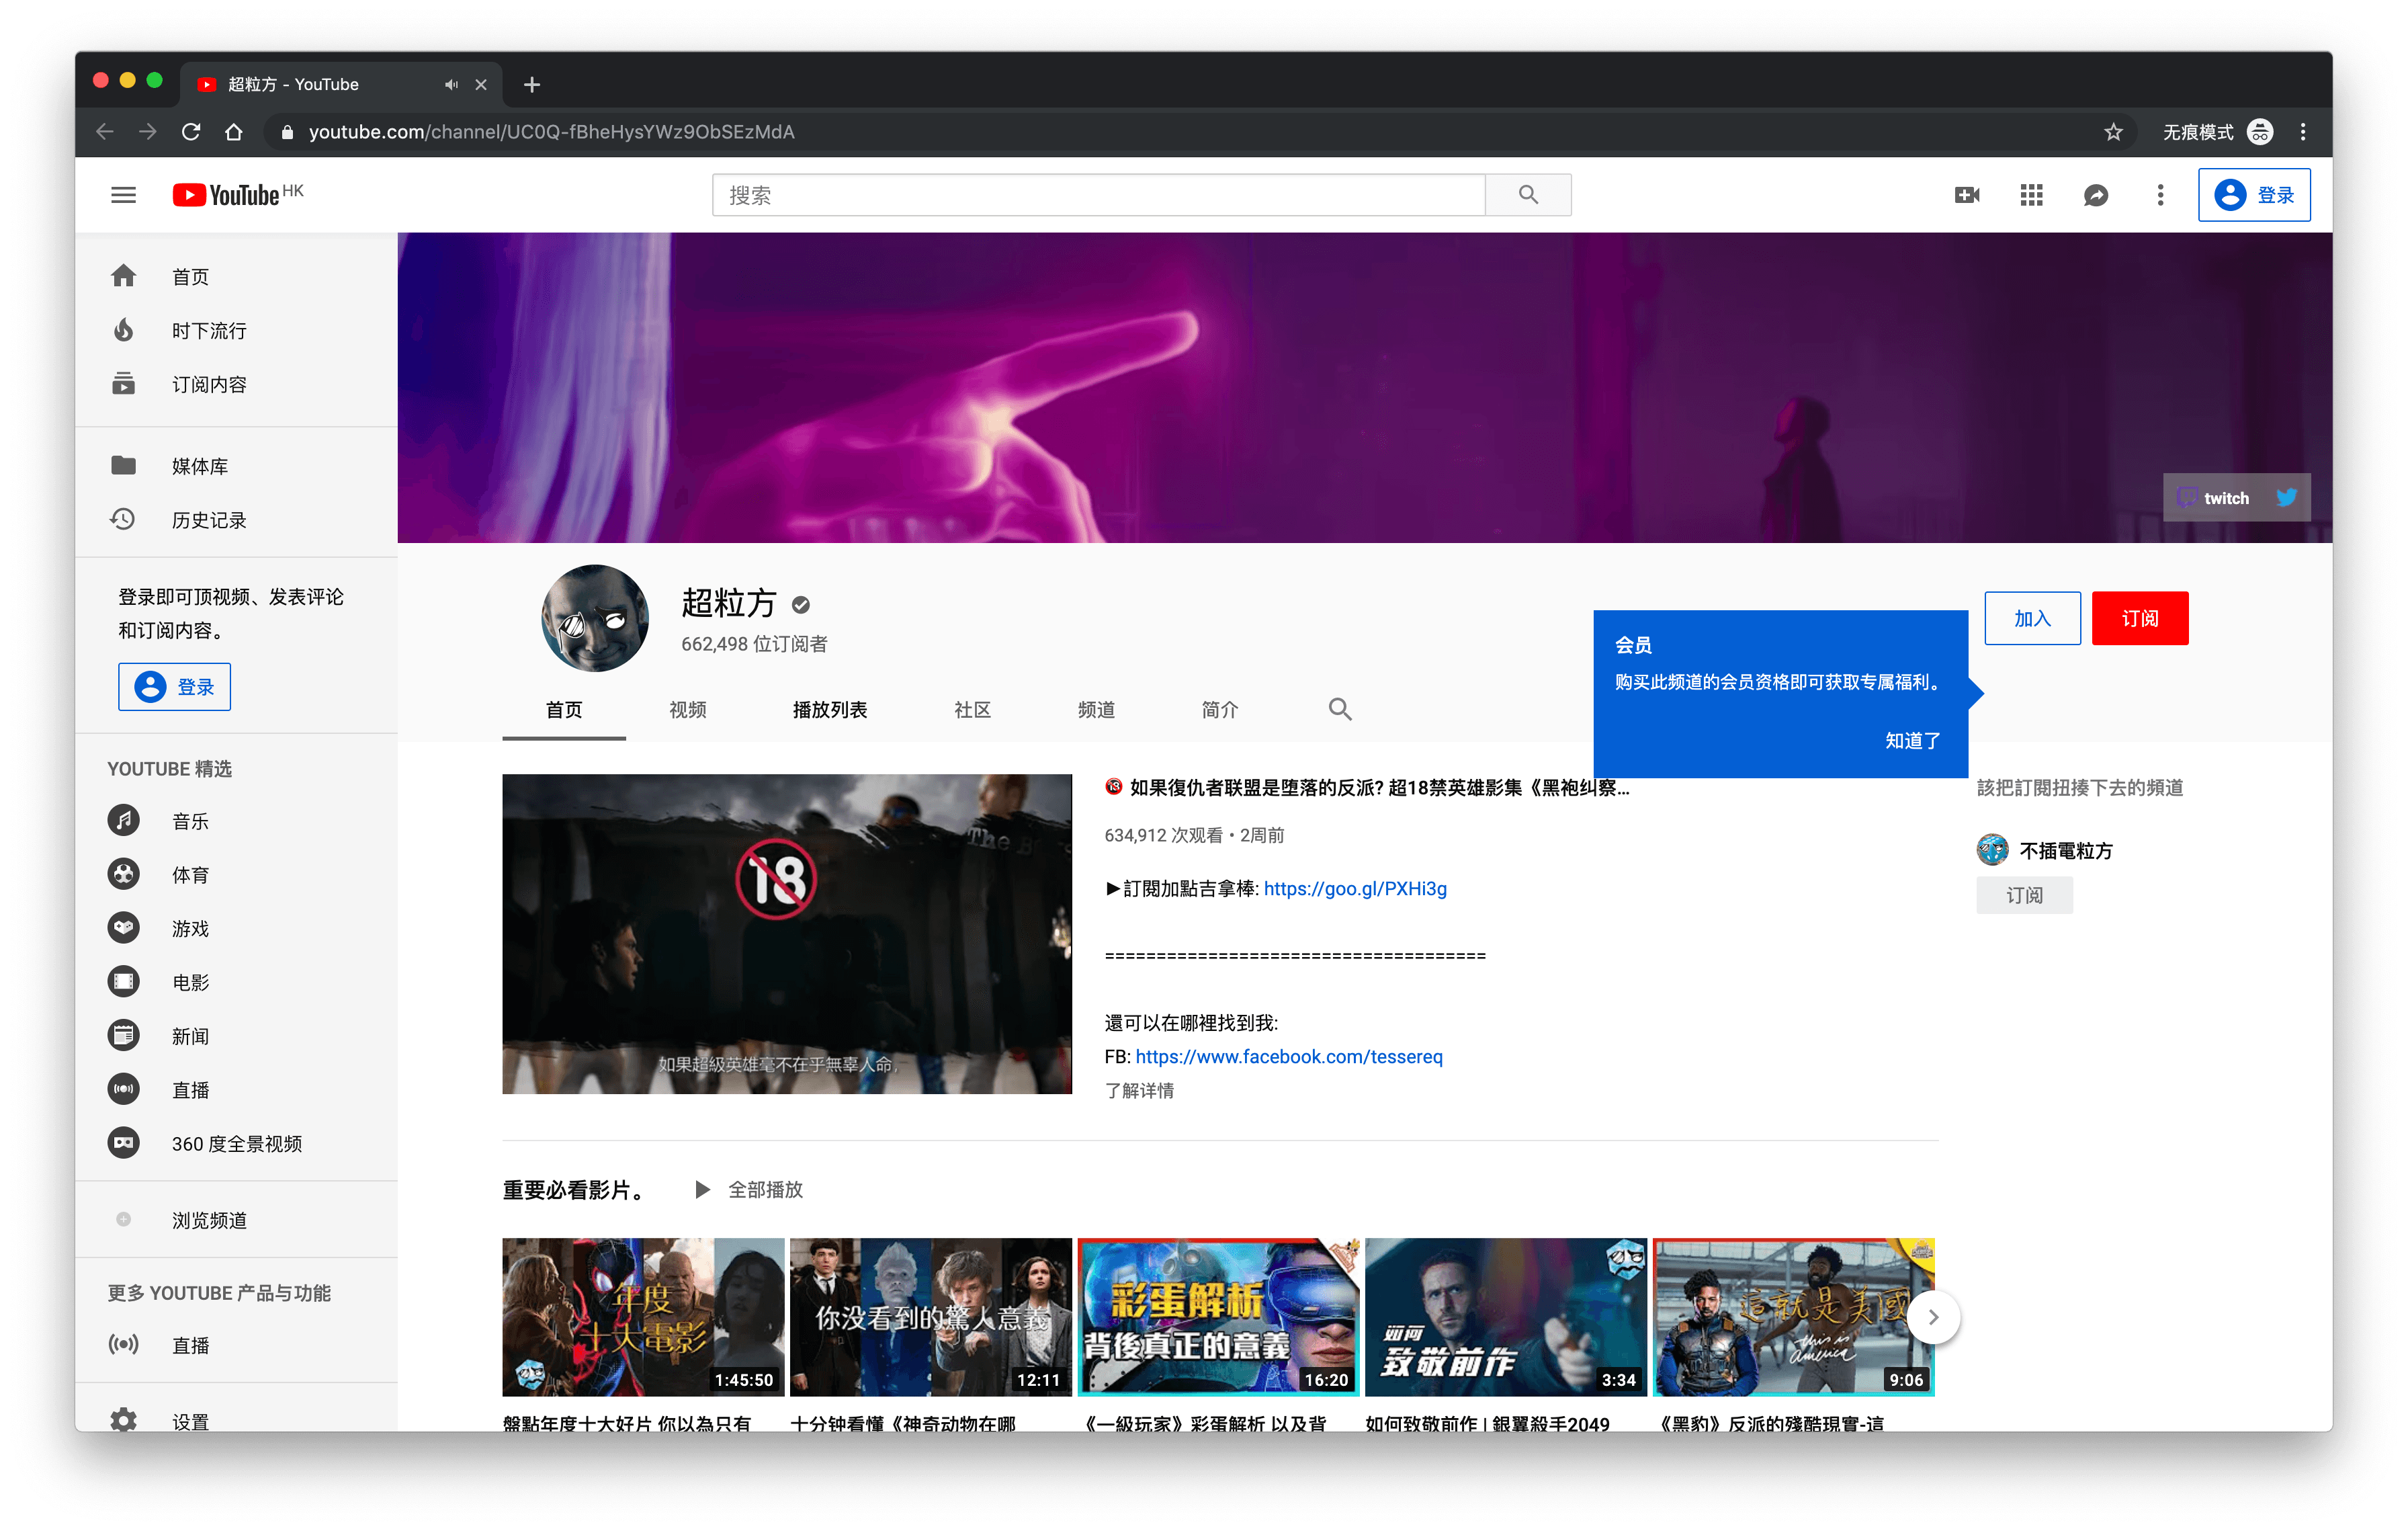Open channel search magnifier icon in tabs
Screen dimensions: 2408x1531
point(1340,709)
